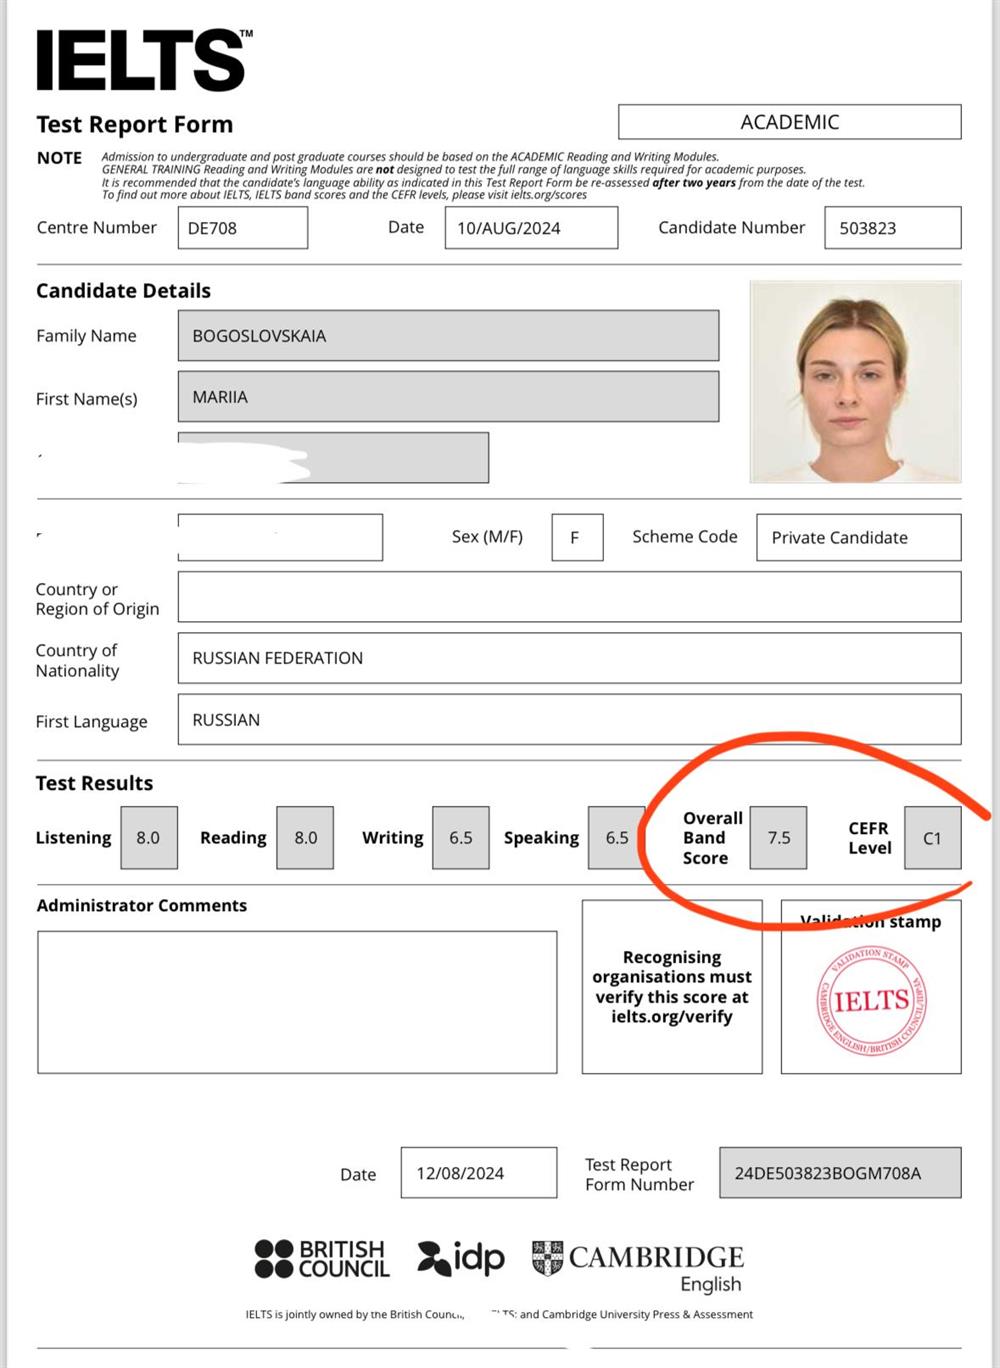
Task: Click the Overall Band Score 7.5 box
Action: (778, 838)
